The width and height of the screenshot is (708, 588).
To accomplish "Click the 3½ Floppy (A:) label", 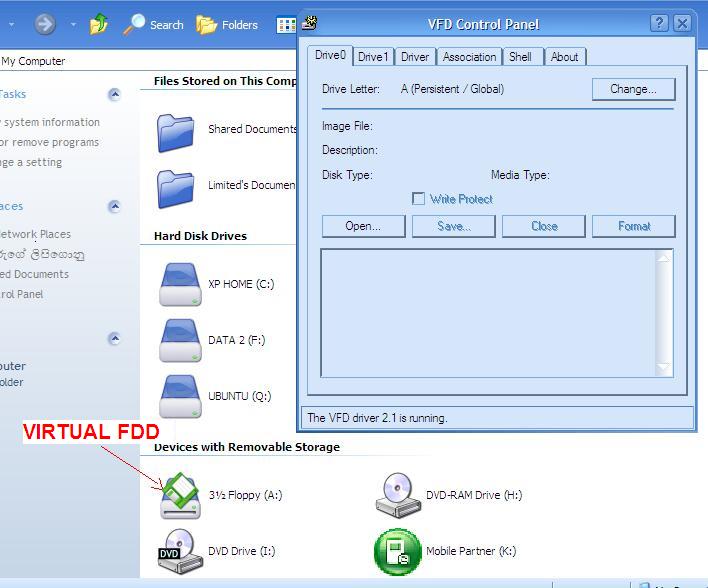I will [245, 495].
